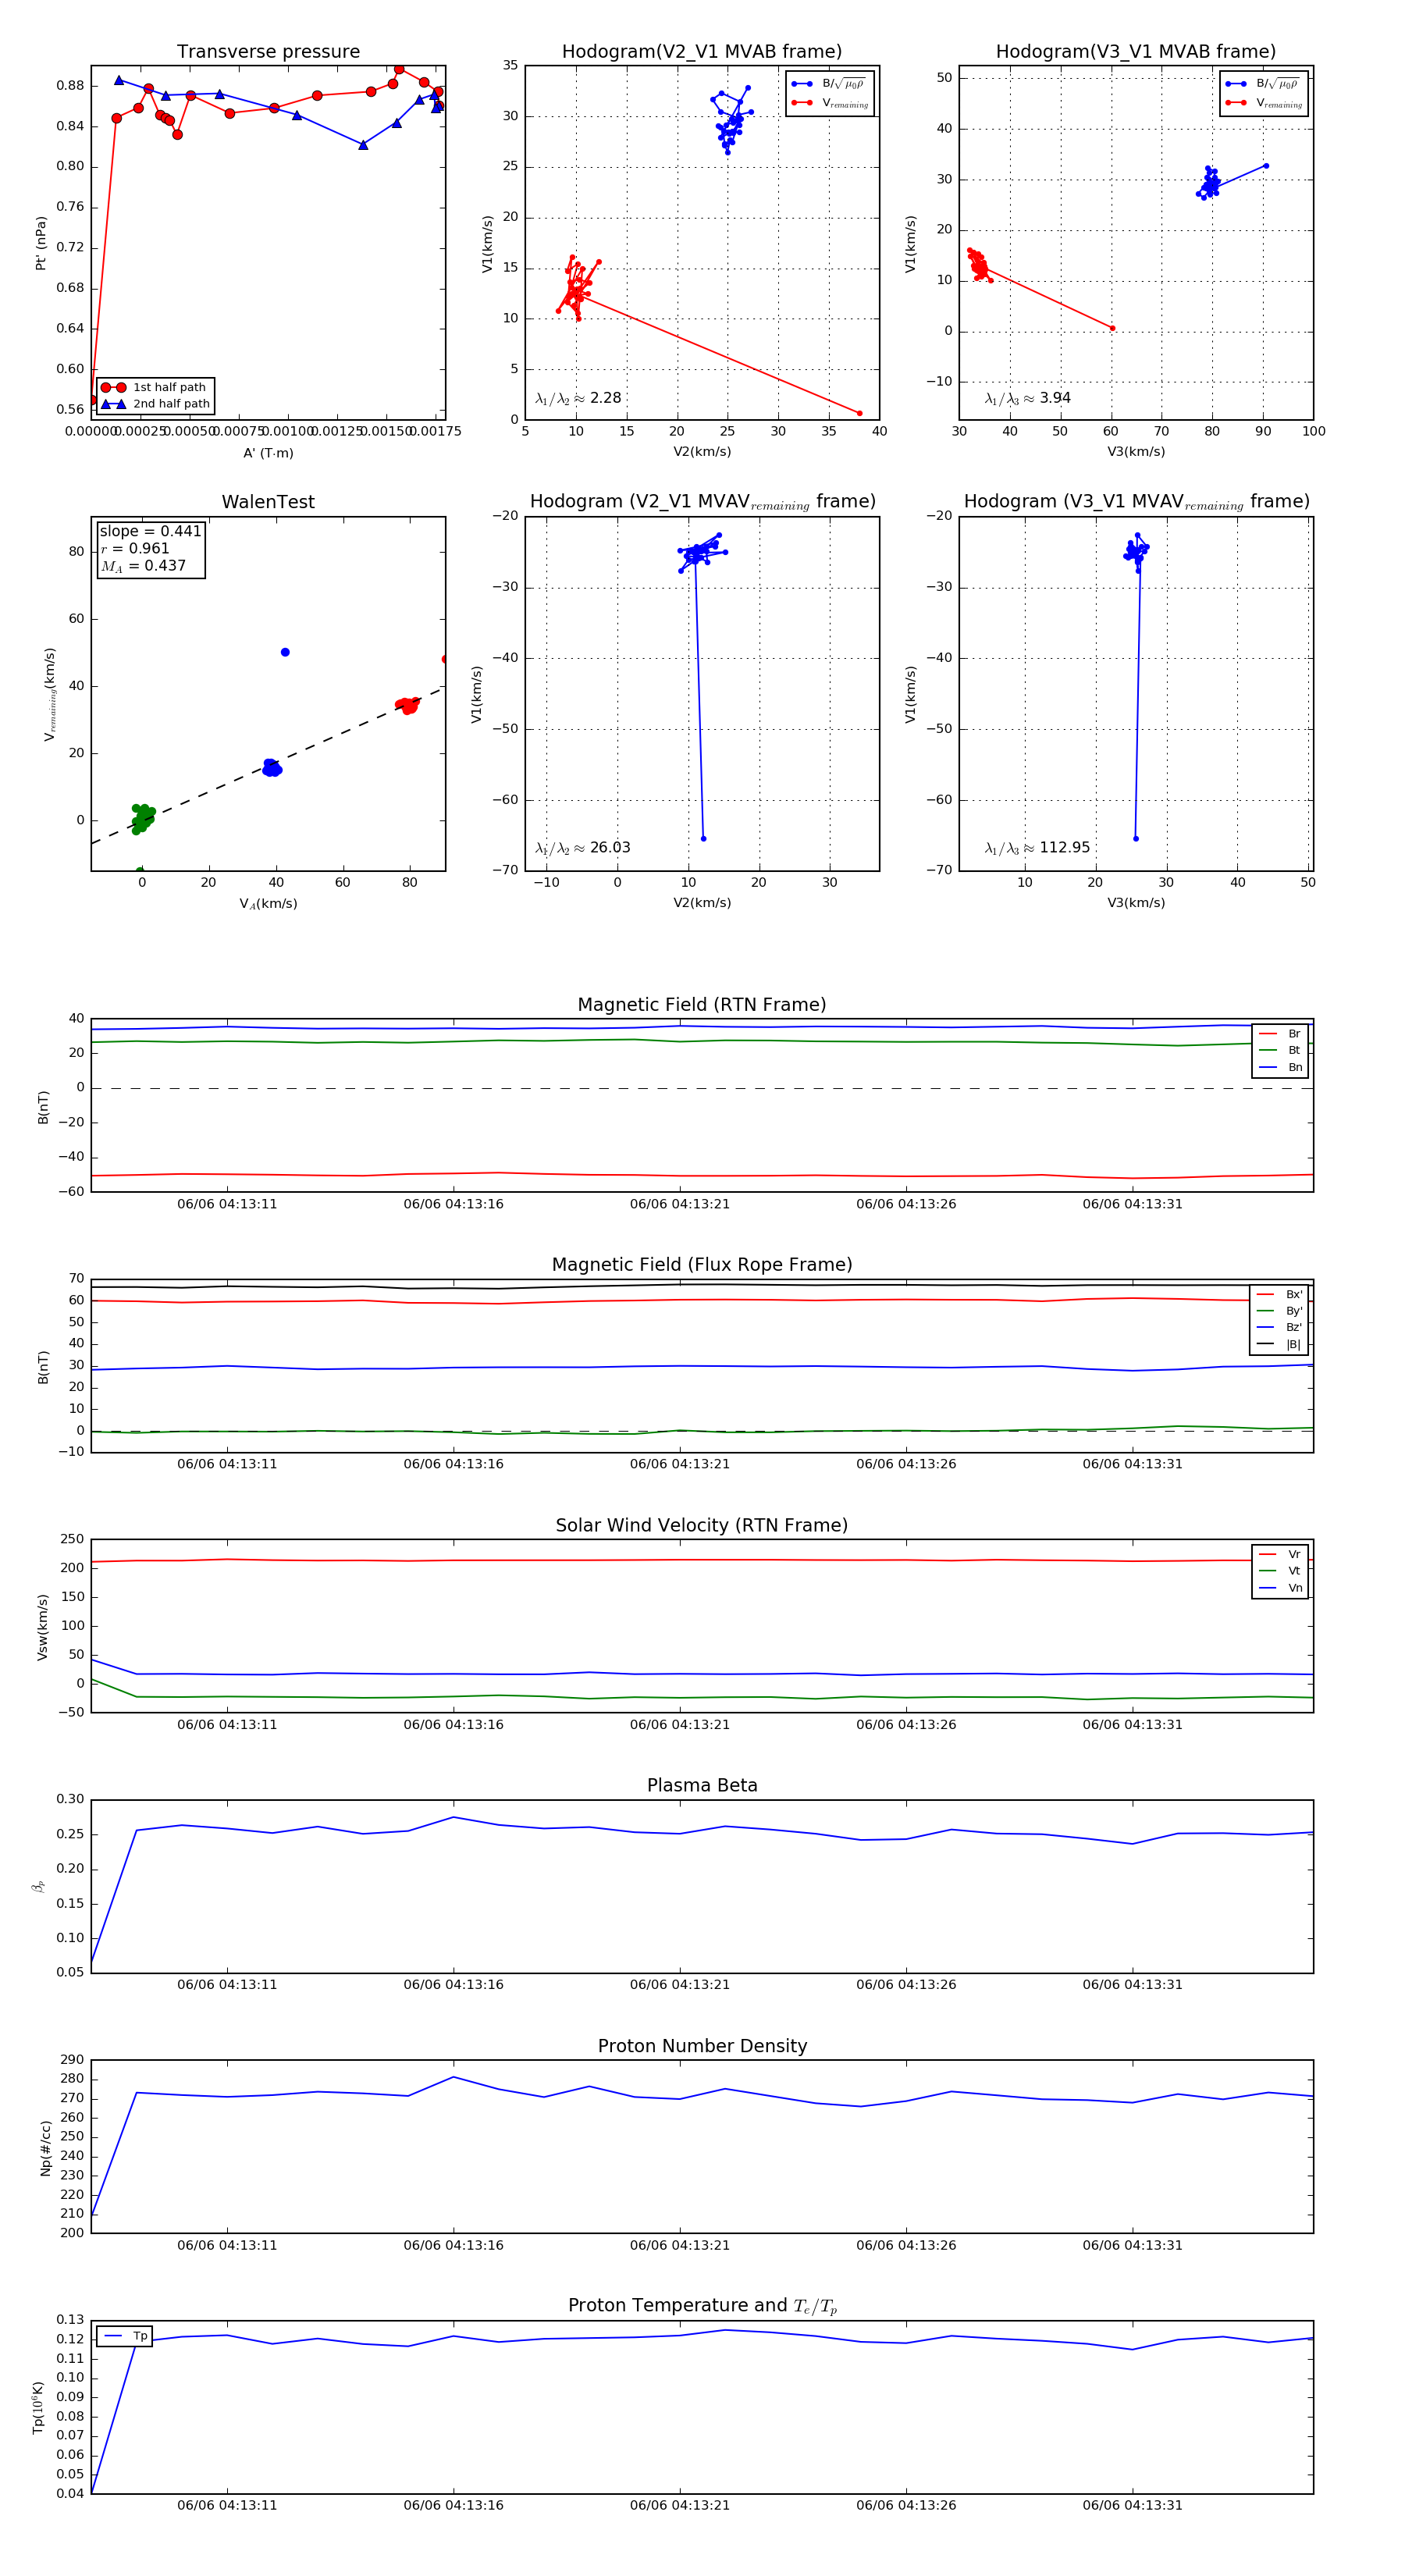Image resolution: width=1405 pixels, height=2576 pixels.
Task: Click the first blue triangle marker in Transverse pressure plot
Action: [119, 80]
